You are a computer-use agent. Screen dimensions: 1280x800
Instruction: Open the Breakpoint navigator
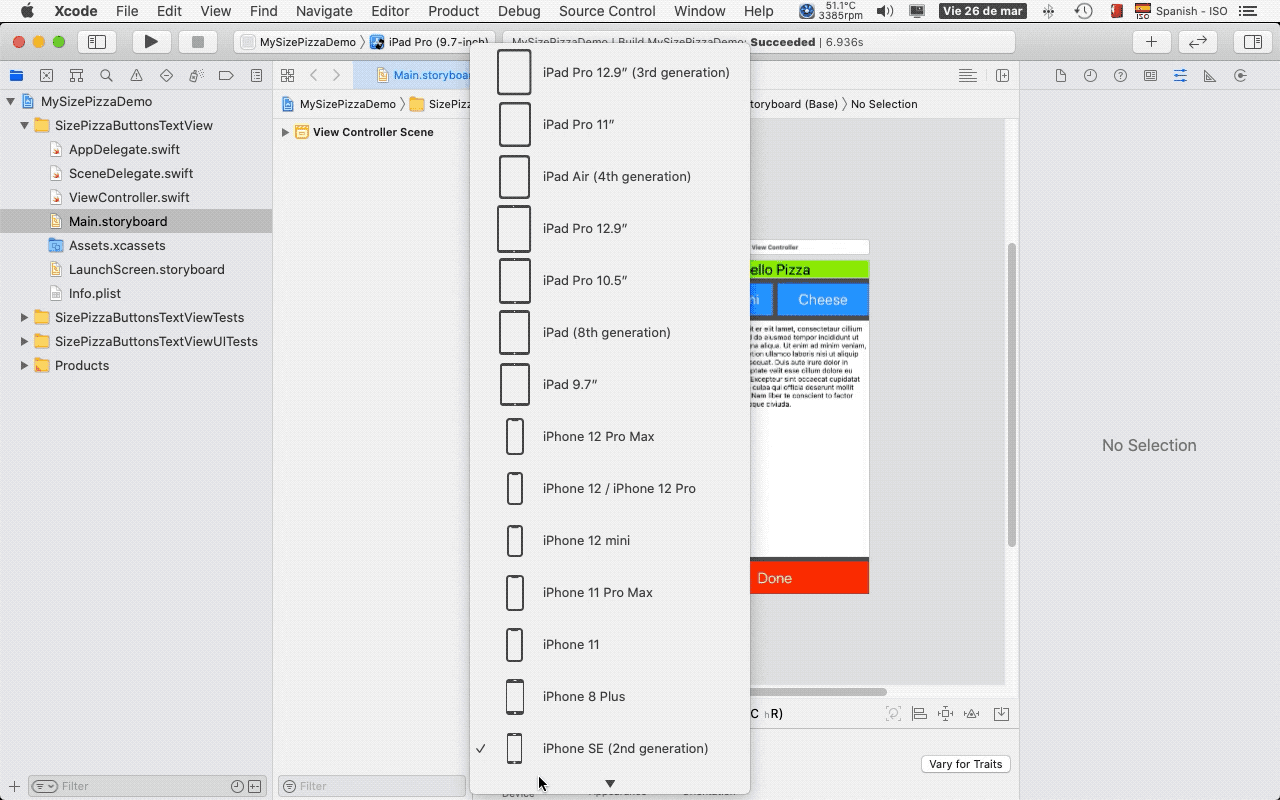(226, 76)
